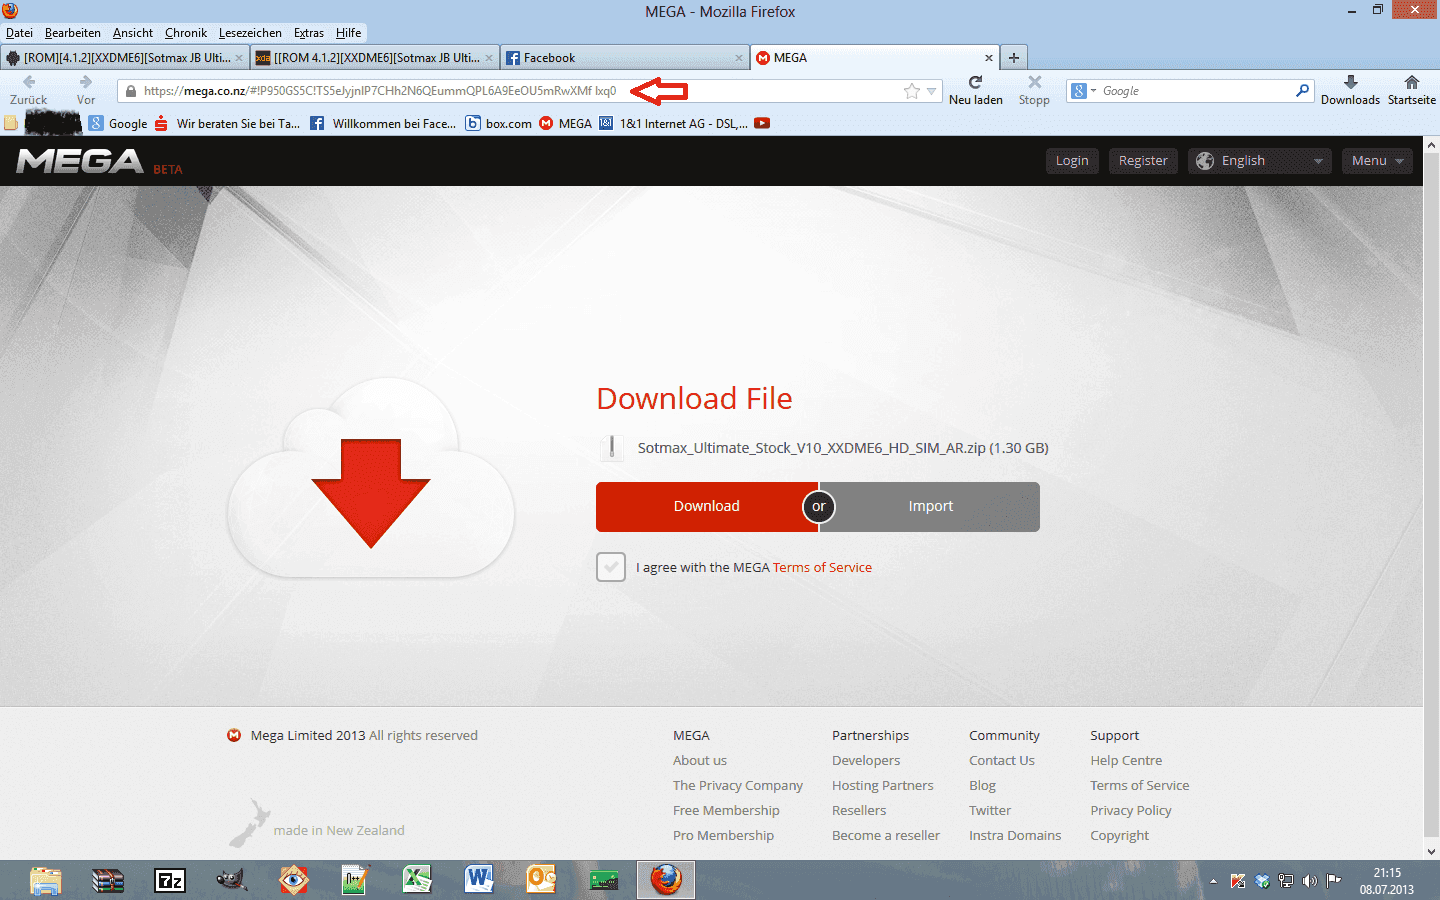This screenshot has height=900, width=1440.
Task: Switch to the first [ROM][4.1.2] tab
Action: click(x=124, y=58)
